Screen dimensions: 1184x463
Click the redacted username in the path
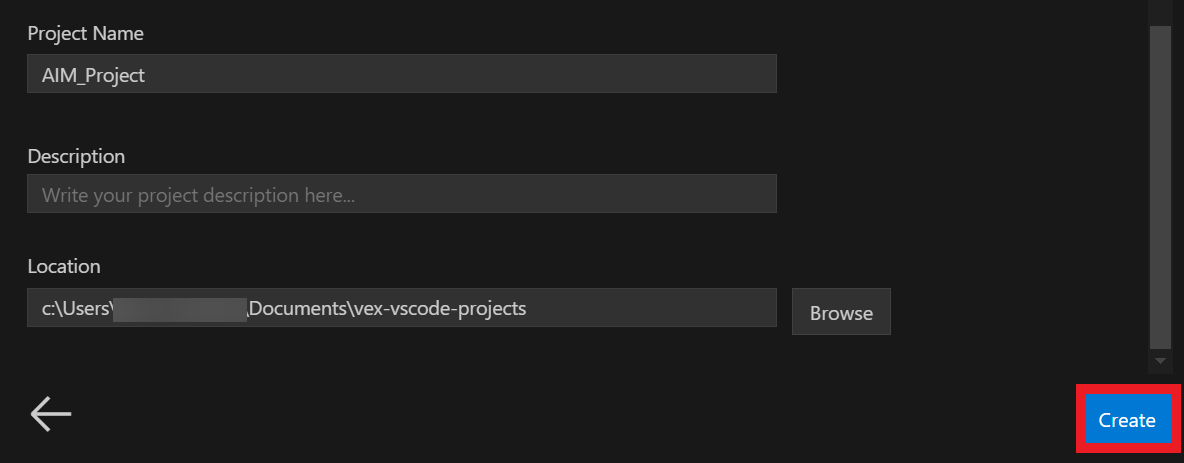pyautogui.click(x=179, y=308)
